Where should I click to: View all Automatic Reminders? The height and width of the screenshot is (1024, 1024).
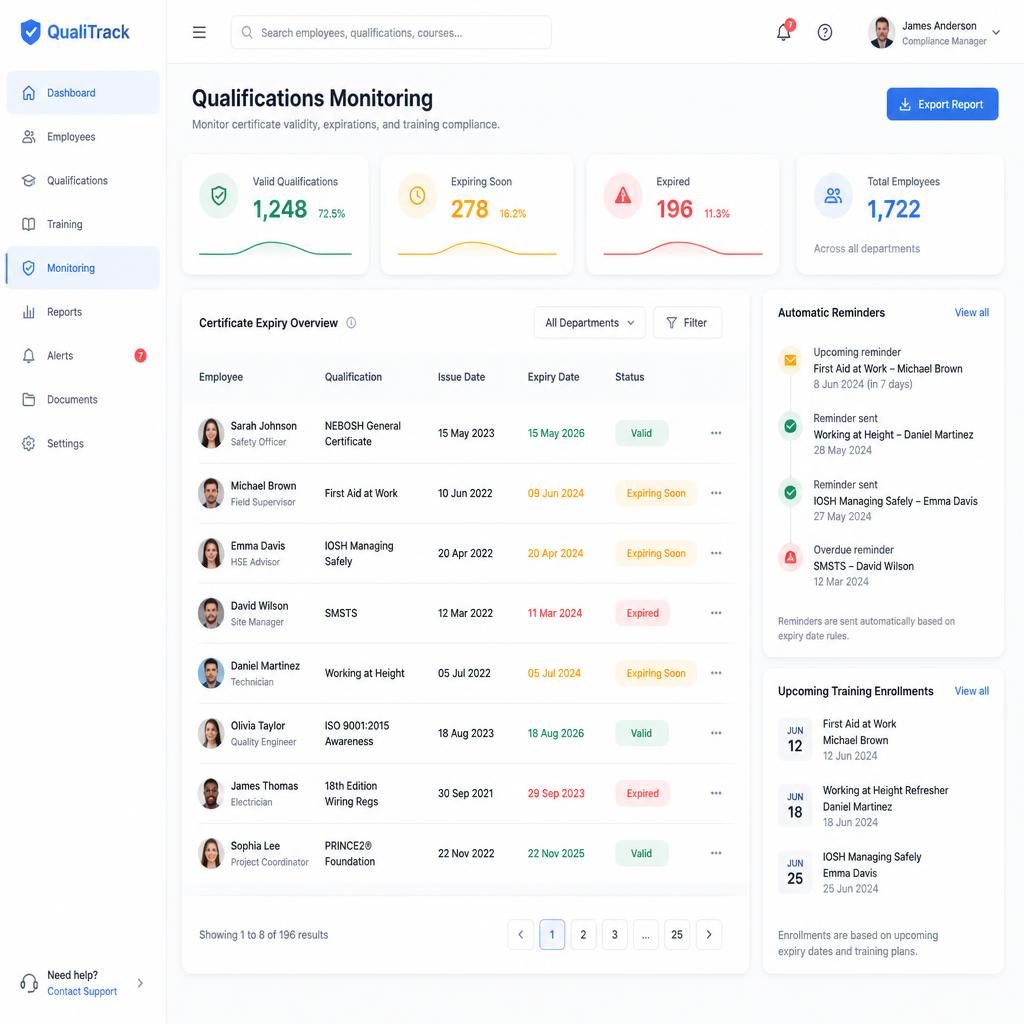coord(972,312)
